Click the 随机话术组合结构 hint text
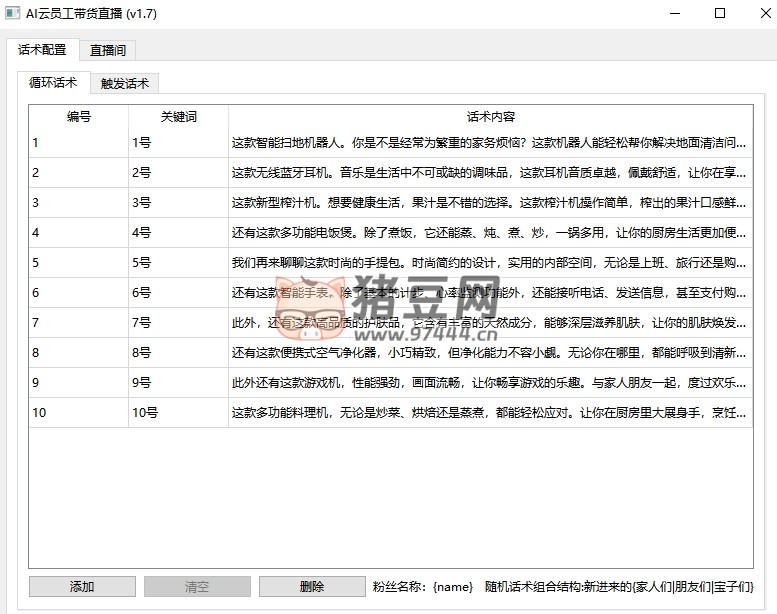The height and width of the screenshot is (614, 777). point(619,587)
